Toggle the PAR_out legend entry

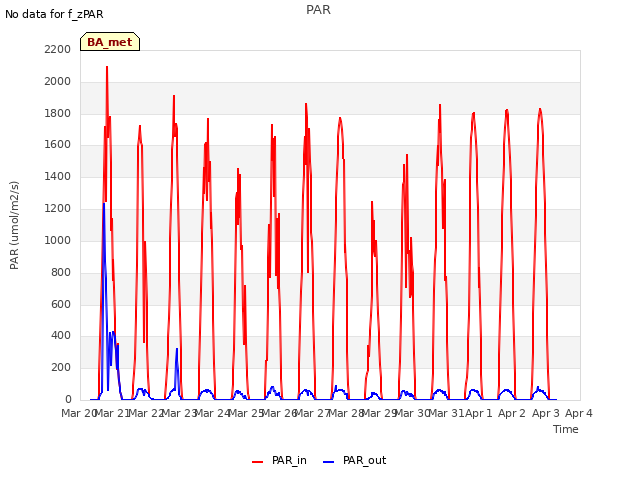coord(355,460)
